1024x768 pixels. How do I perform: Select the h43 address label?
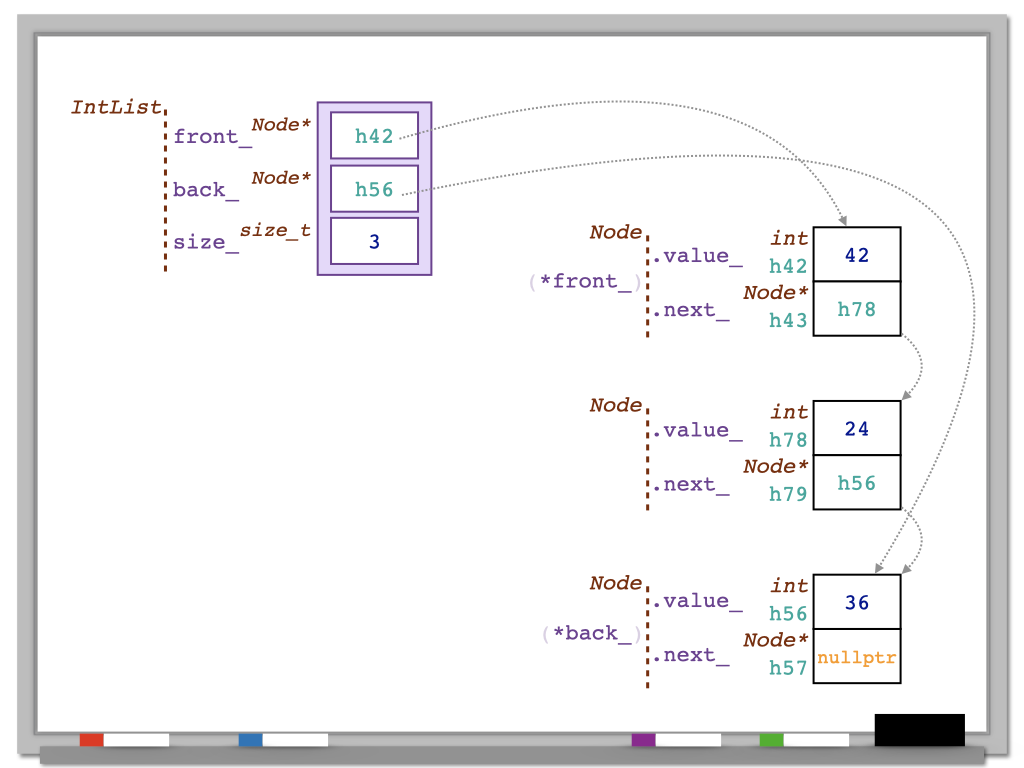(x=788, y=320)
